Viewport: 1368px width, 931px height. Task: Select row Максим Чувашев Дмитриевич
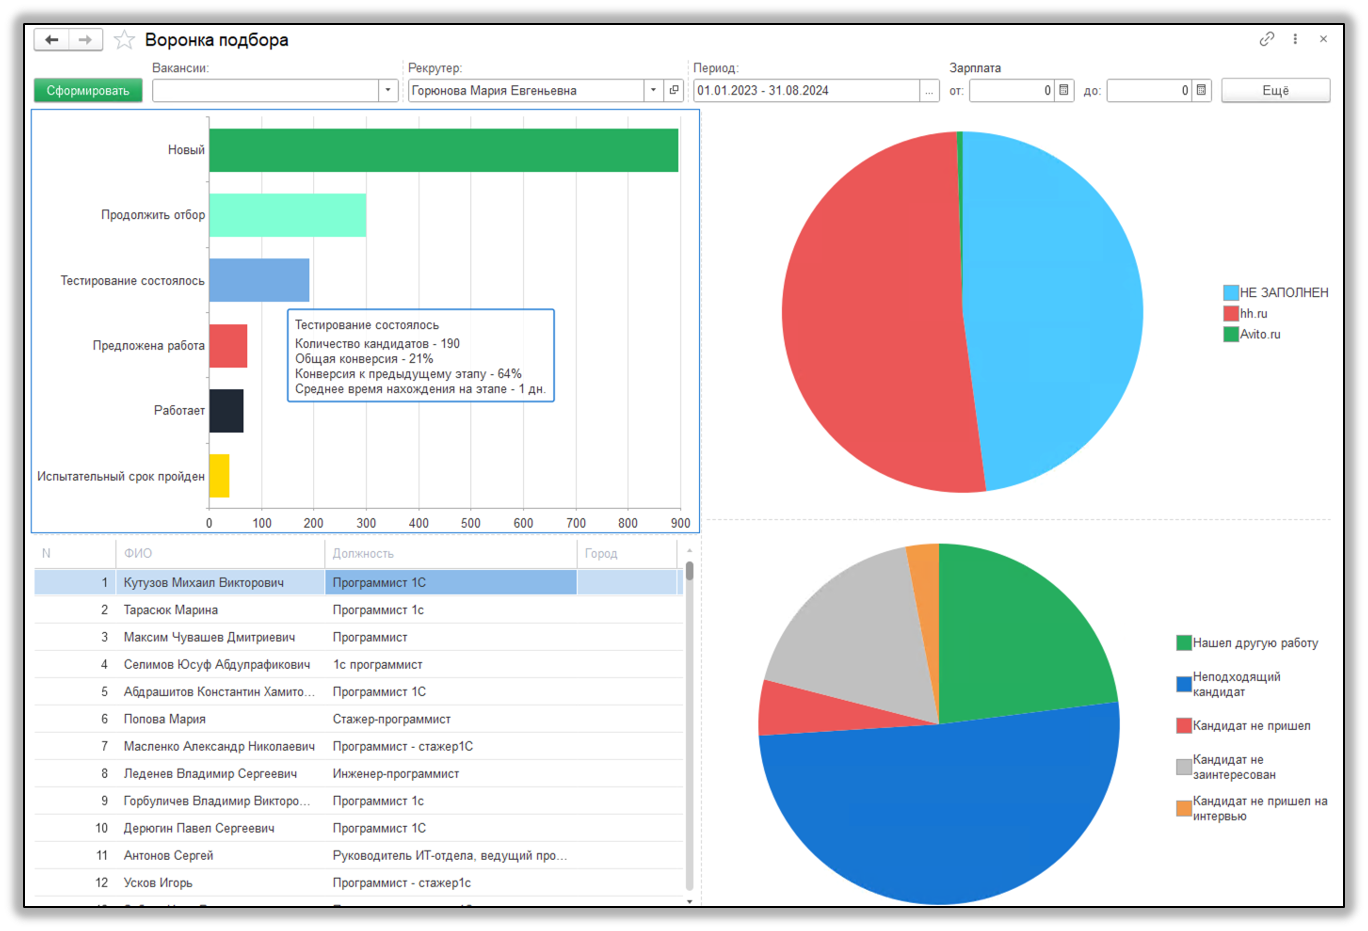click(359, 637)
